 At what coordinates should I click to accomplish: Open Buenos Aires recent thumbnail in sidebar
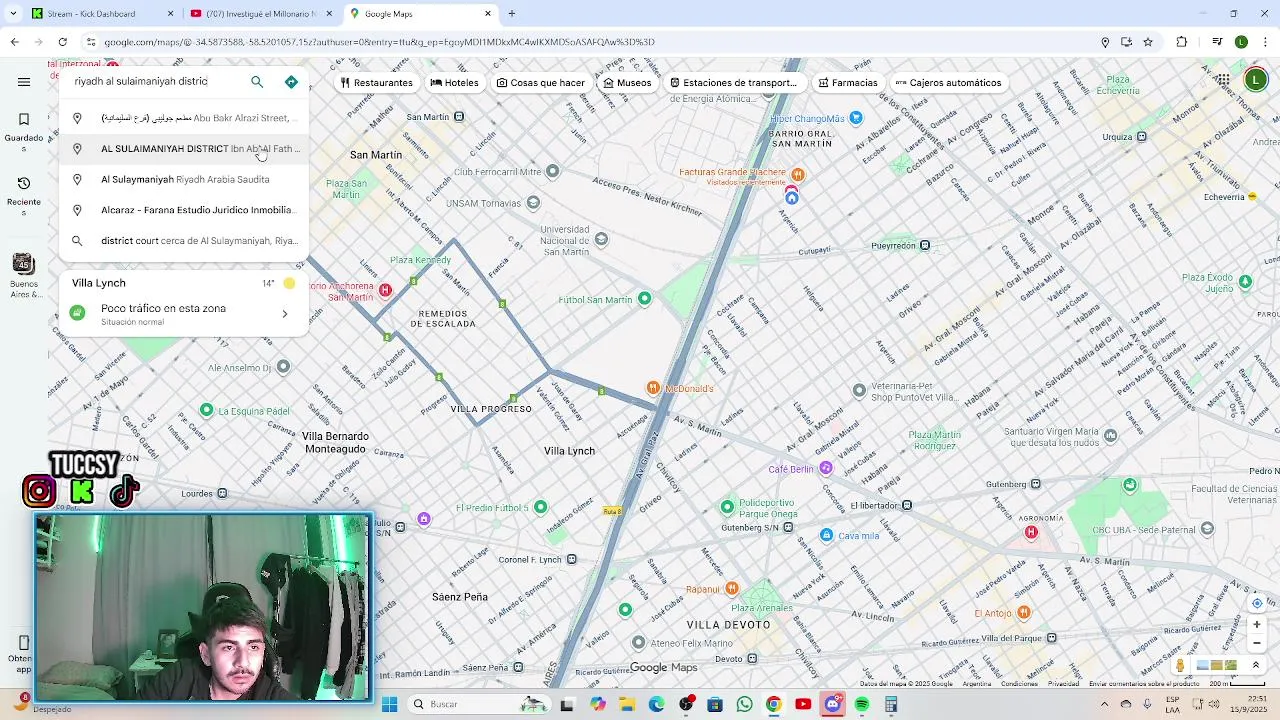(24, 275)
